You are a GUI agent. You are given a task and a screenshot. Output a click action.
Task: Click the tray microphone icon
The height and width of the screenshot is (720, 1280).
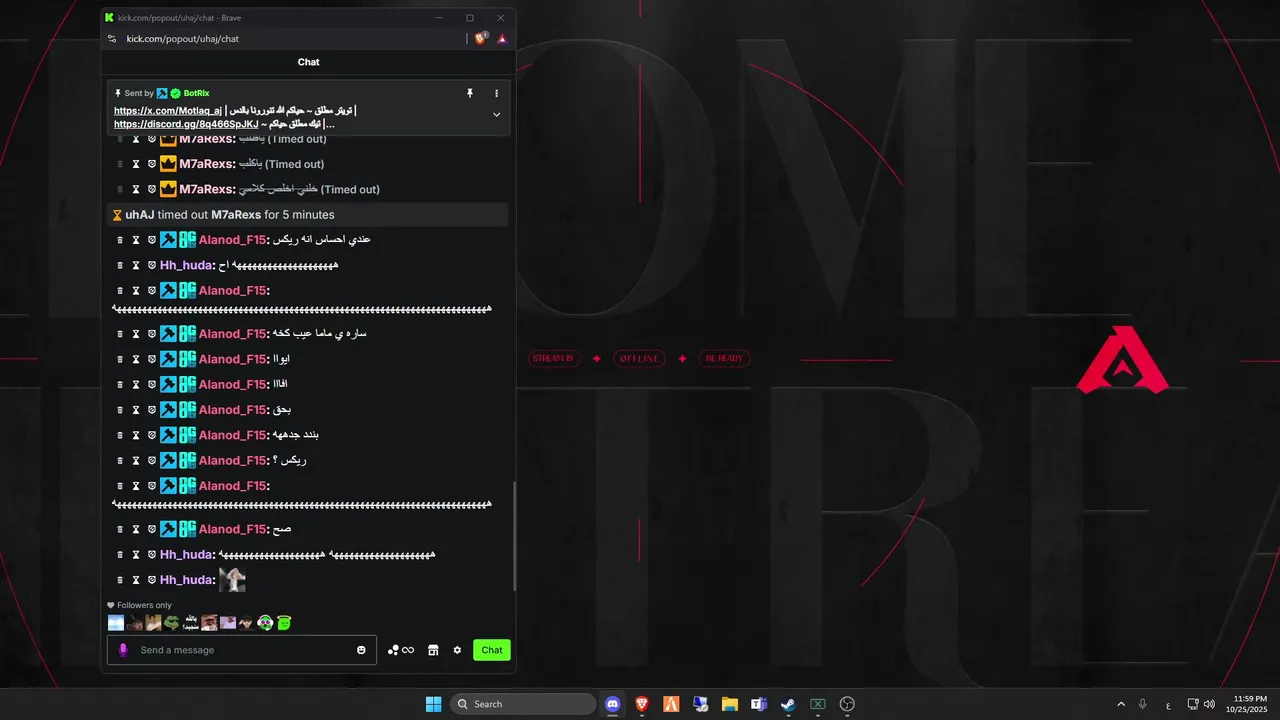pos(1143,704)
